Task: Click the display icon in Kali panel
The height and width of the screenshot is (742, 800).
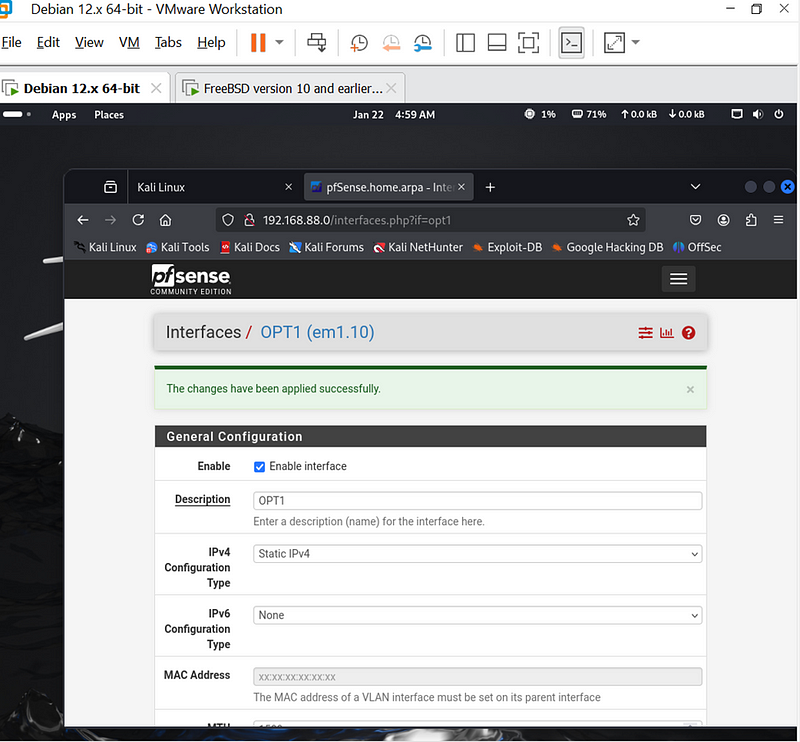Action: click(737, 114)
